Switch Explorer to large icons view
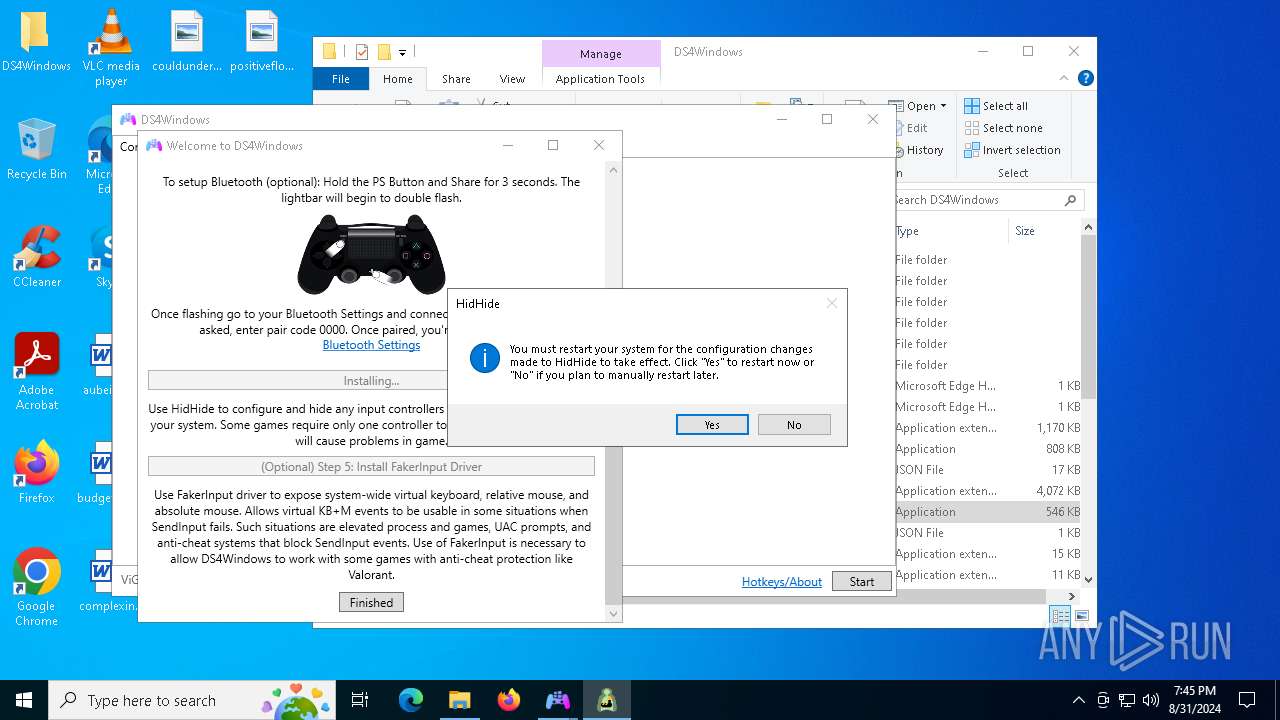 coord(1081,616)
